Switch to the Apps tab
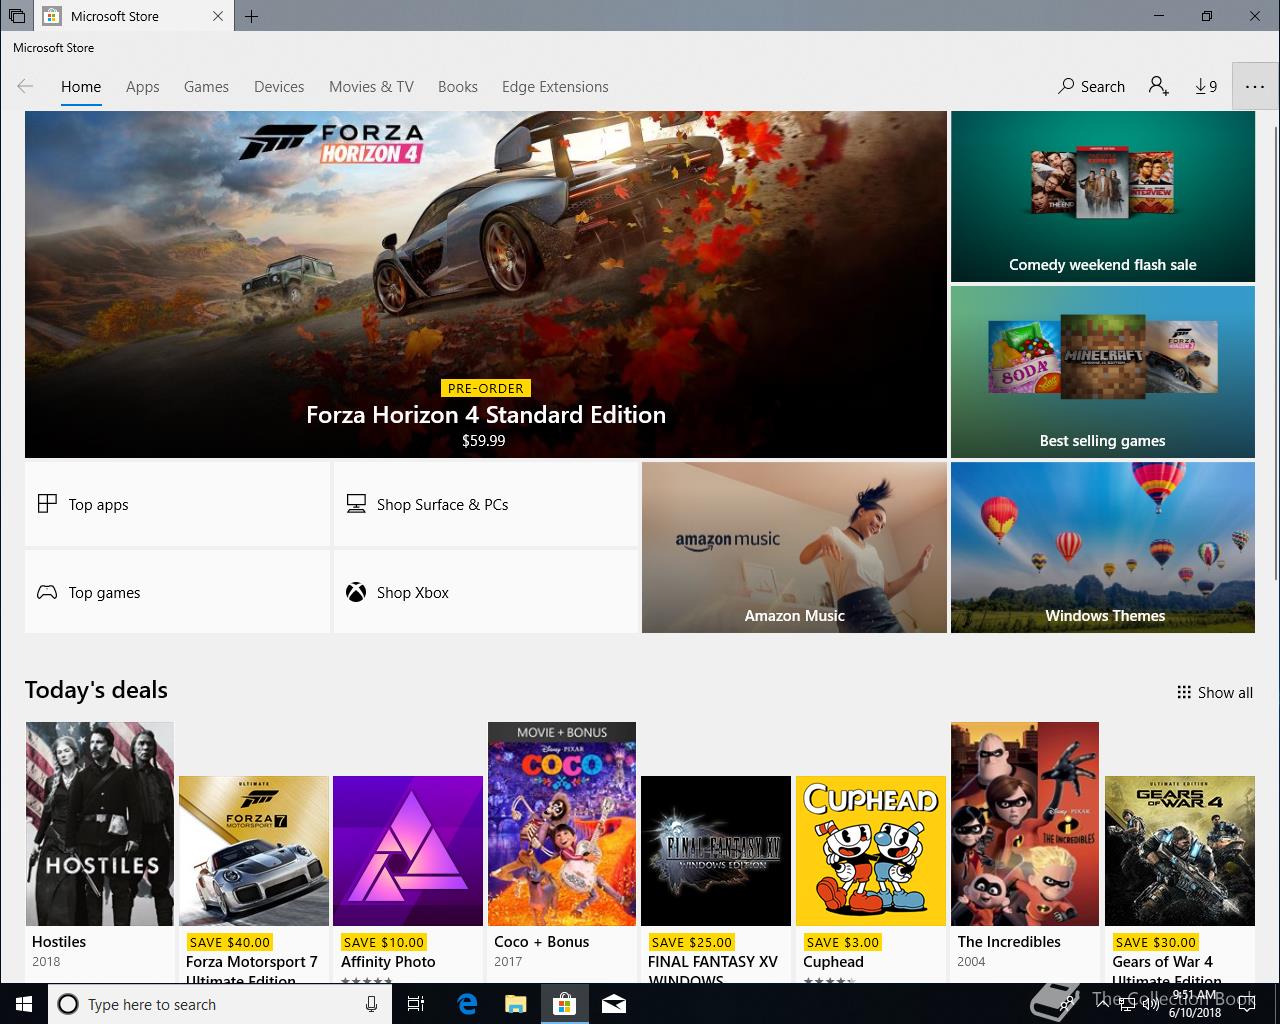Viewport: 1280px width, 1024px height. pyautogui.click(x=143, y=87)
